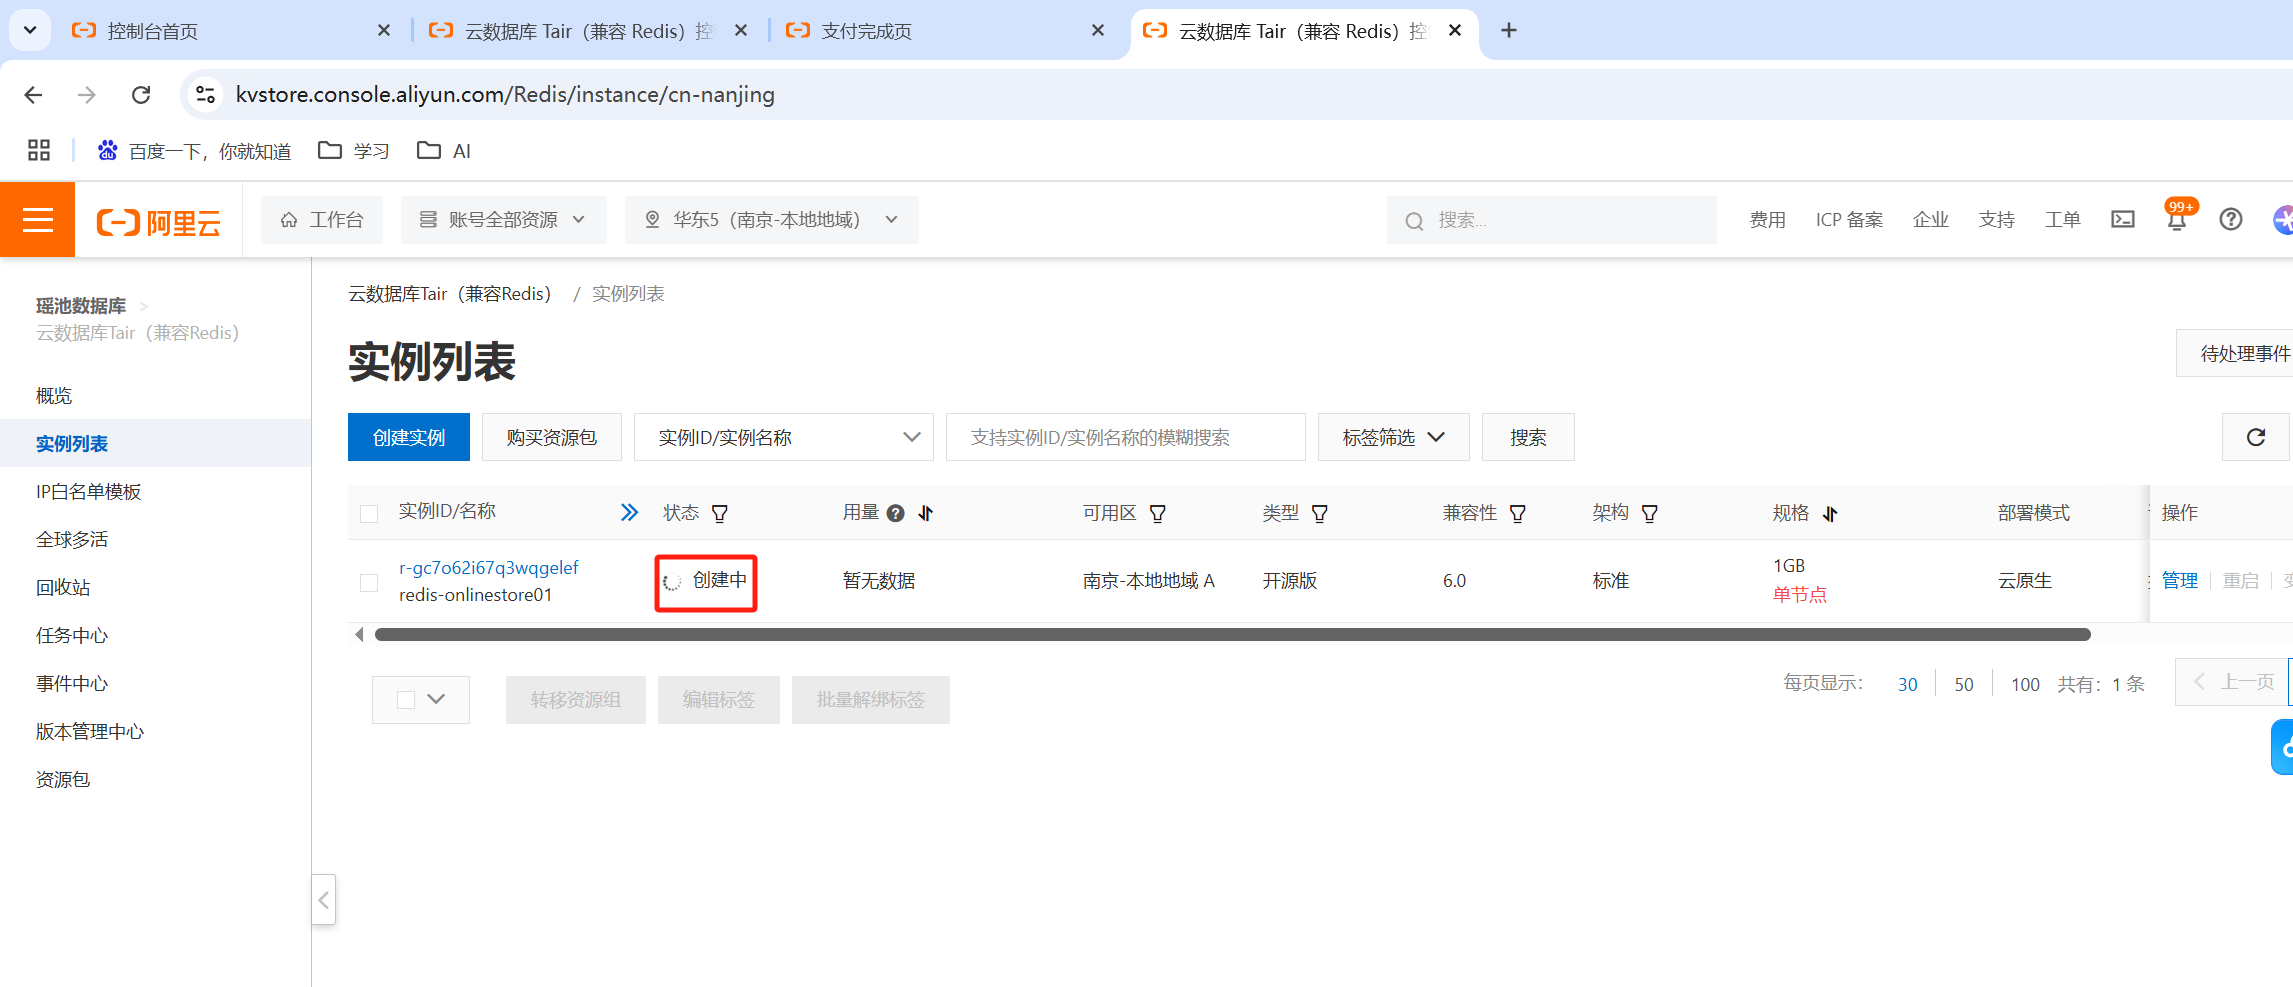Screen dimensions: 2293x987
Task: Sort the 规格 column
Action: point(1830,514)
